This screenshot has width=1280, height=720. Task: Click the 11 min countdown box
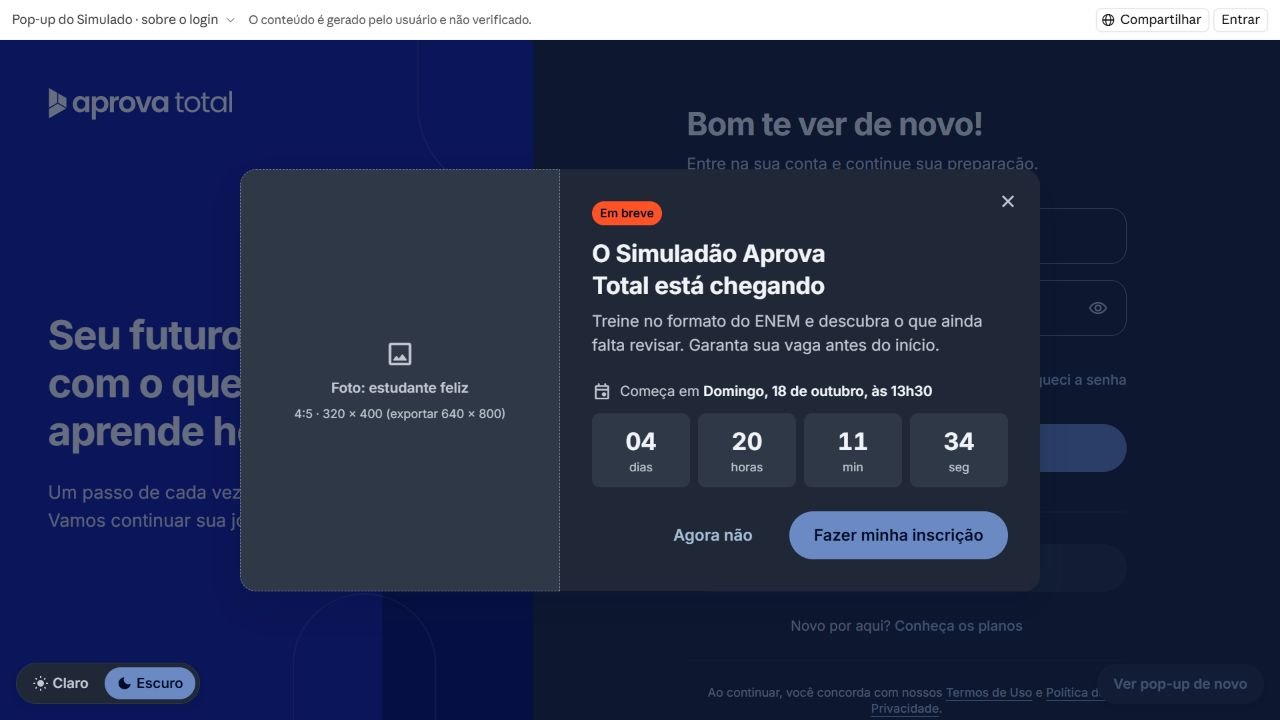click(853, 450)
